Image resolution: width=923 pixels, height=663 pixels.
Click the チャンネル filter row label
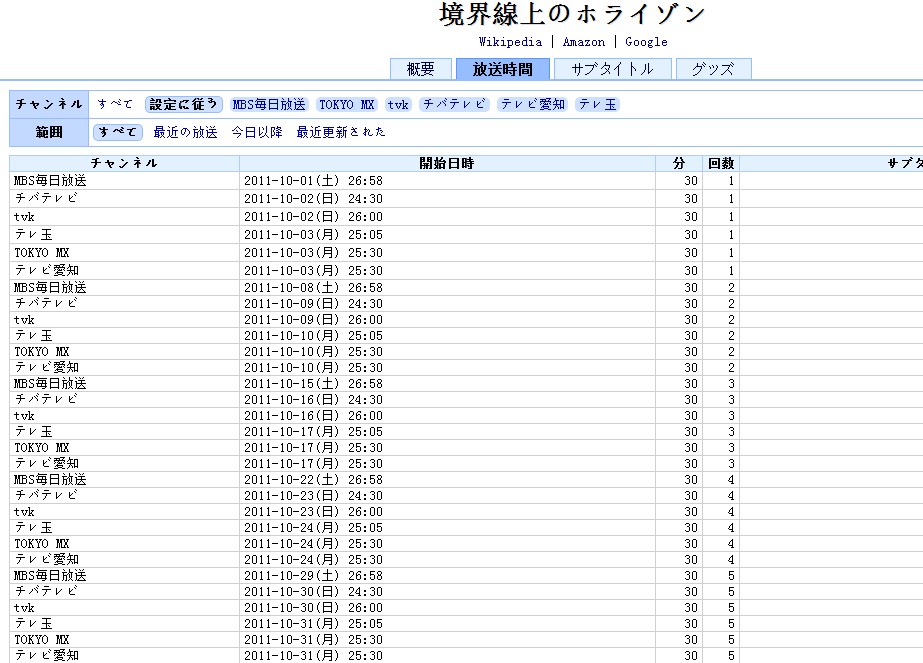pos(49,104)
